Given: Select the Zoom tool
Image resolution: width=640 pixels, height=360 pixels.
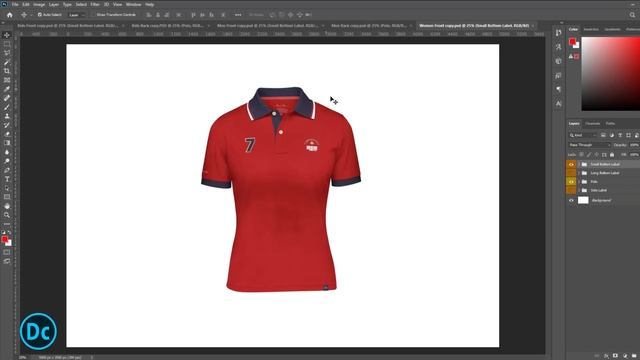Looking at the screenshot, I should [x=7, y=215].
